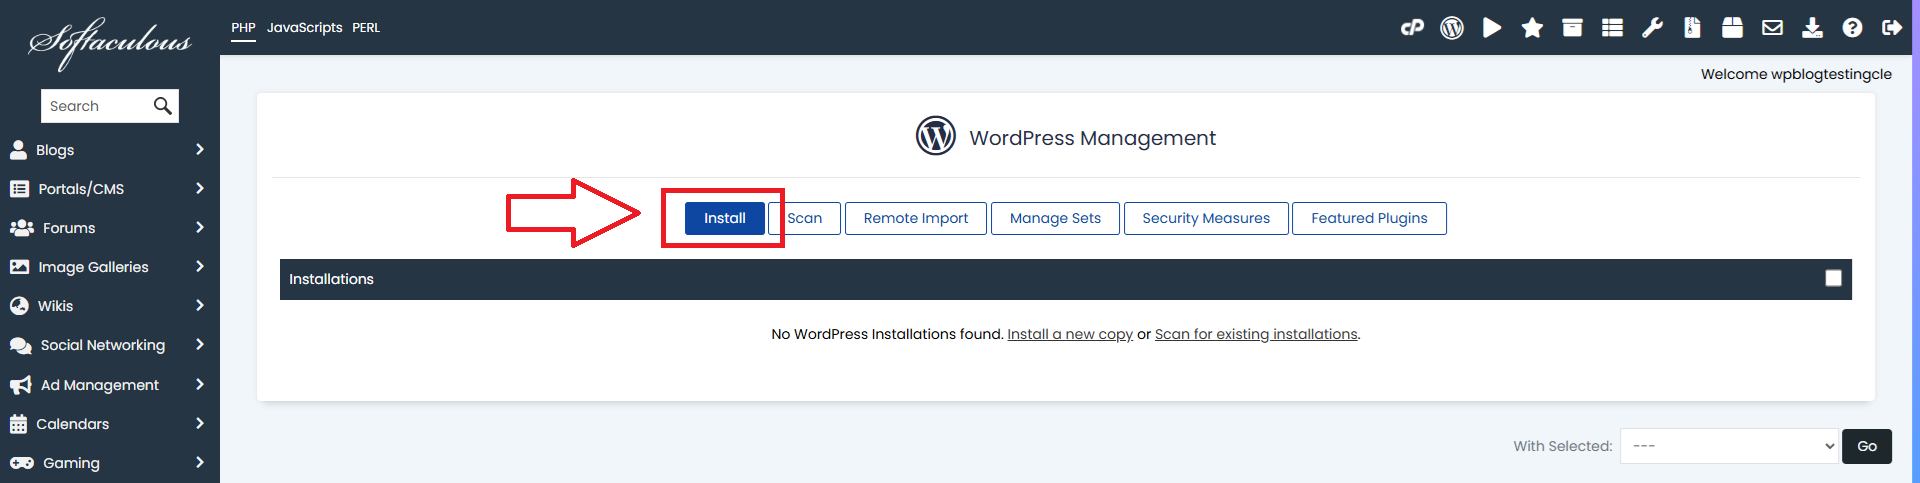Screen dimensions: 1920x483
Task: Click the Softaculous logo
Action: (109, 42)
